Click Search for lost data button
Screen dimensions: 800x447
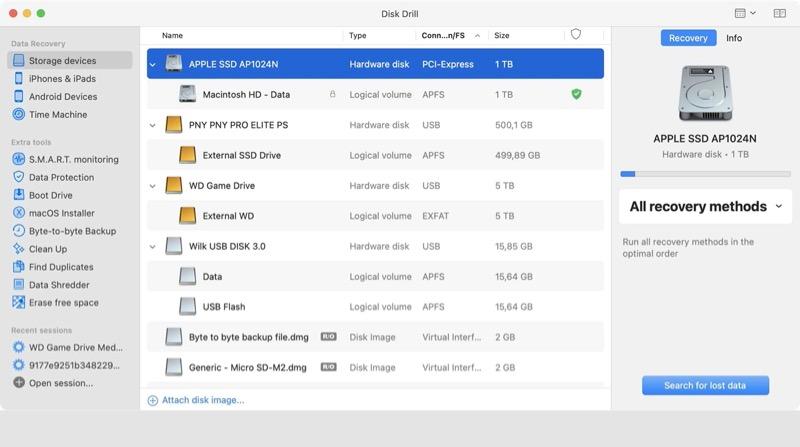tap(705, 385)
